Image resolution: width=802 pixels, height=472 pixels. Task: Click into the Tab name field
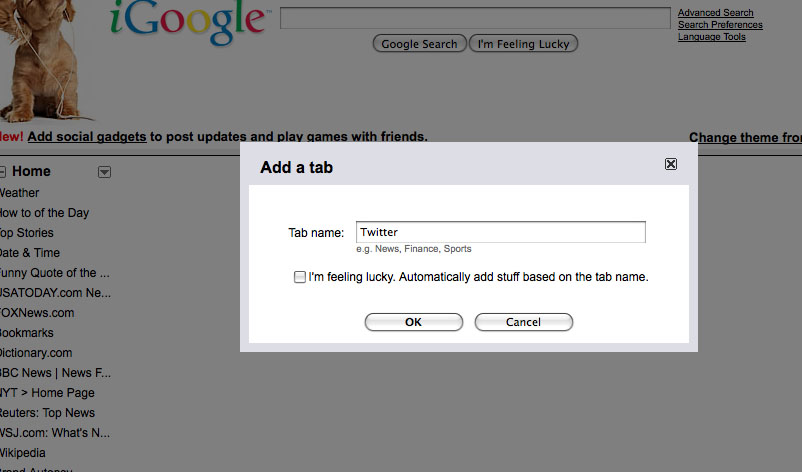click(501, 232)
